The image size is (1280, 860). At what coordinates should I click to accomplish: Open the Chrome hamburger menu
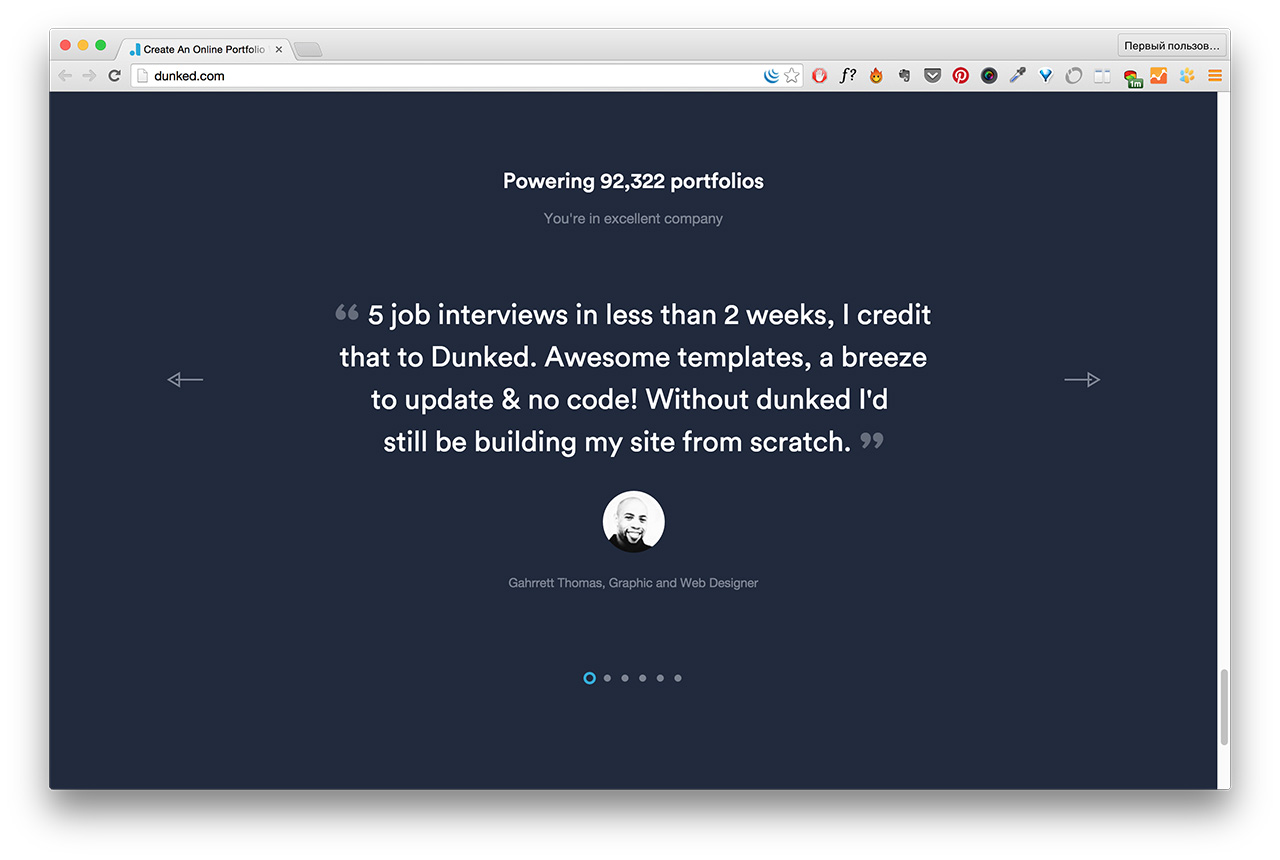[1214, 75]
